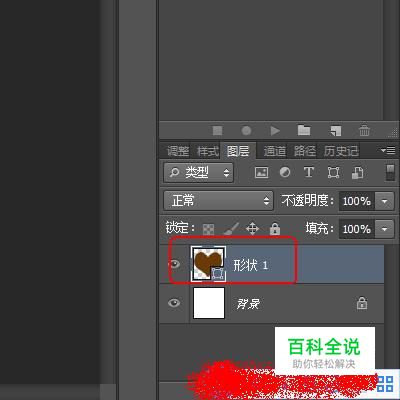The width and height of the screenshot is (400, 400).
Task: Select the 形状 1 layer name
Action: 250,265
